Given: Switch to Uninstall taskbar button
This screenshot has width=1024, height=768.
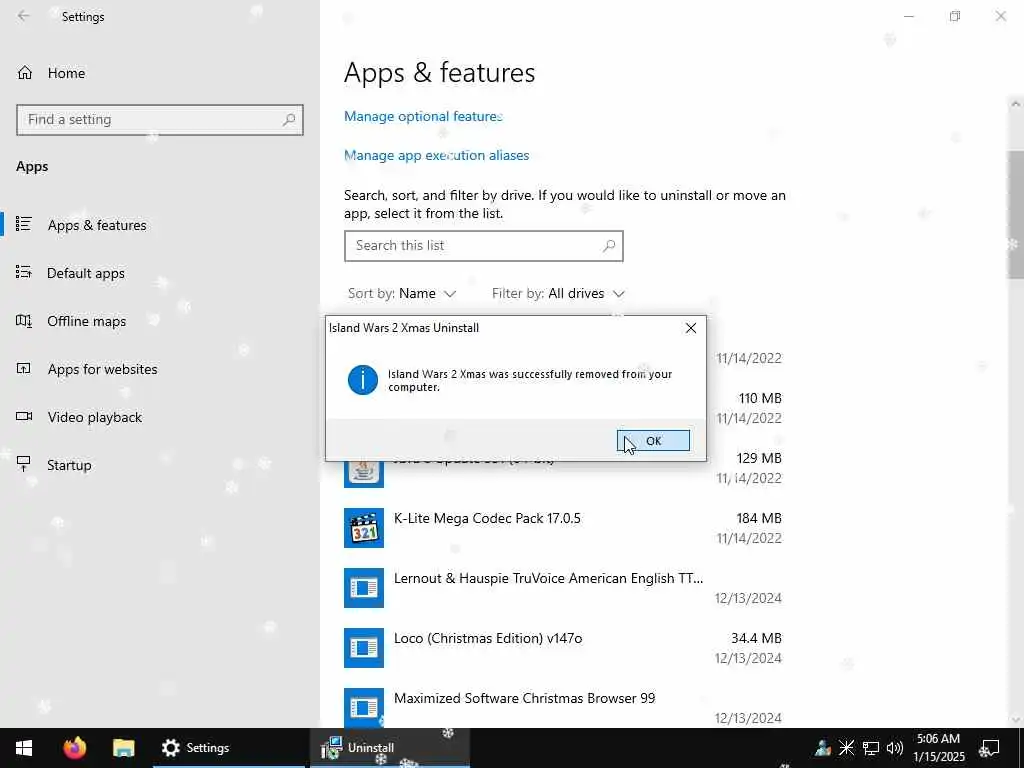Looking at the screenshot, I should point(389,748).
